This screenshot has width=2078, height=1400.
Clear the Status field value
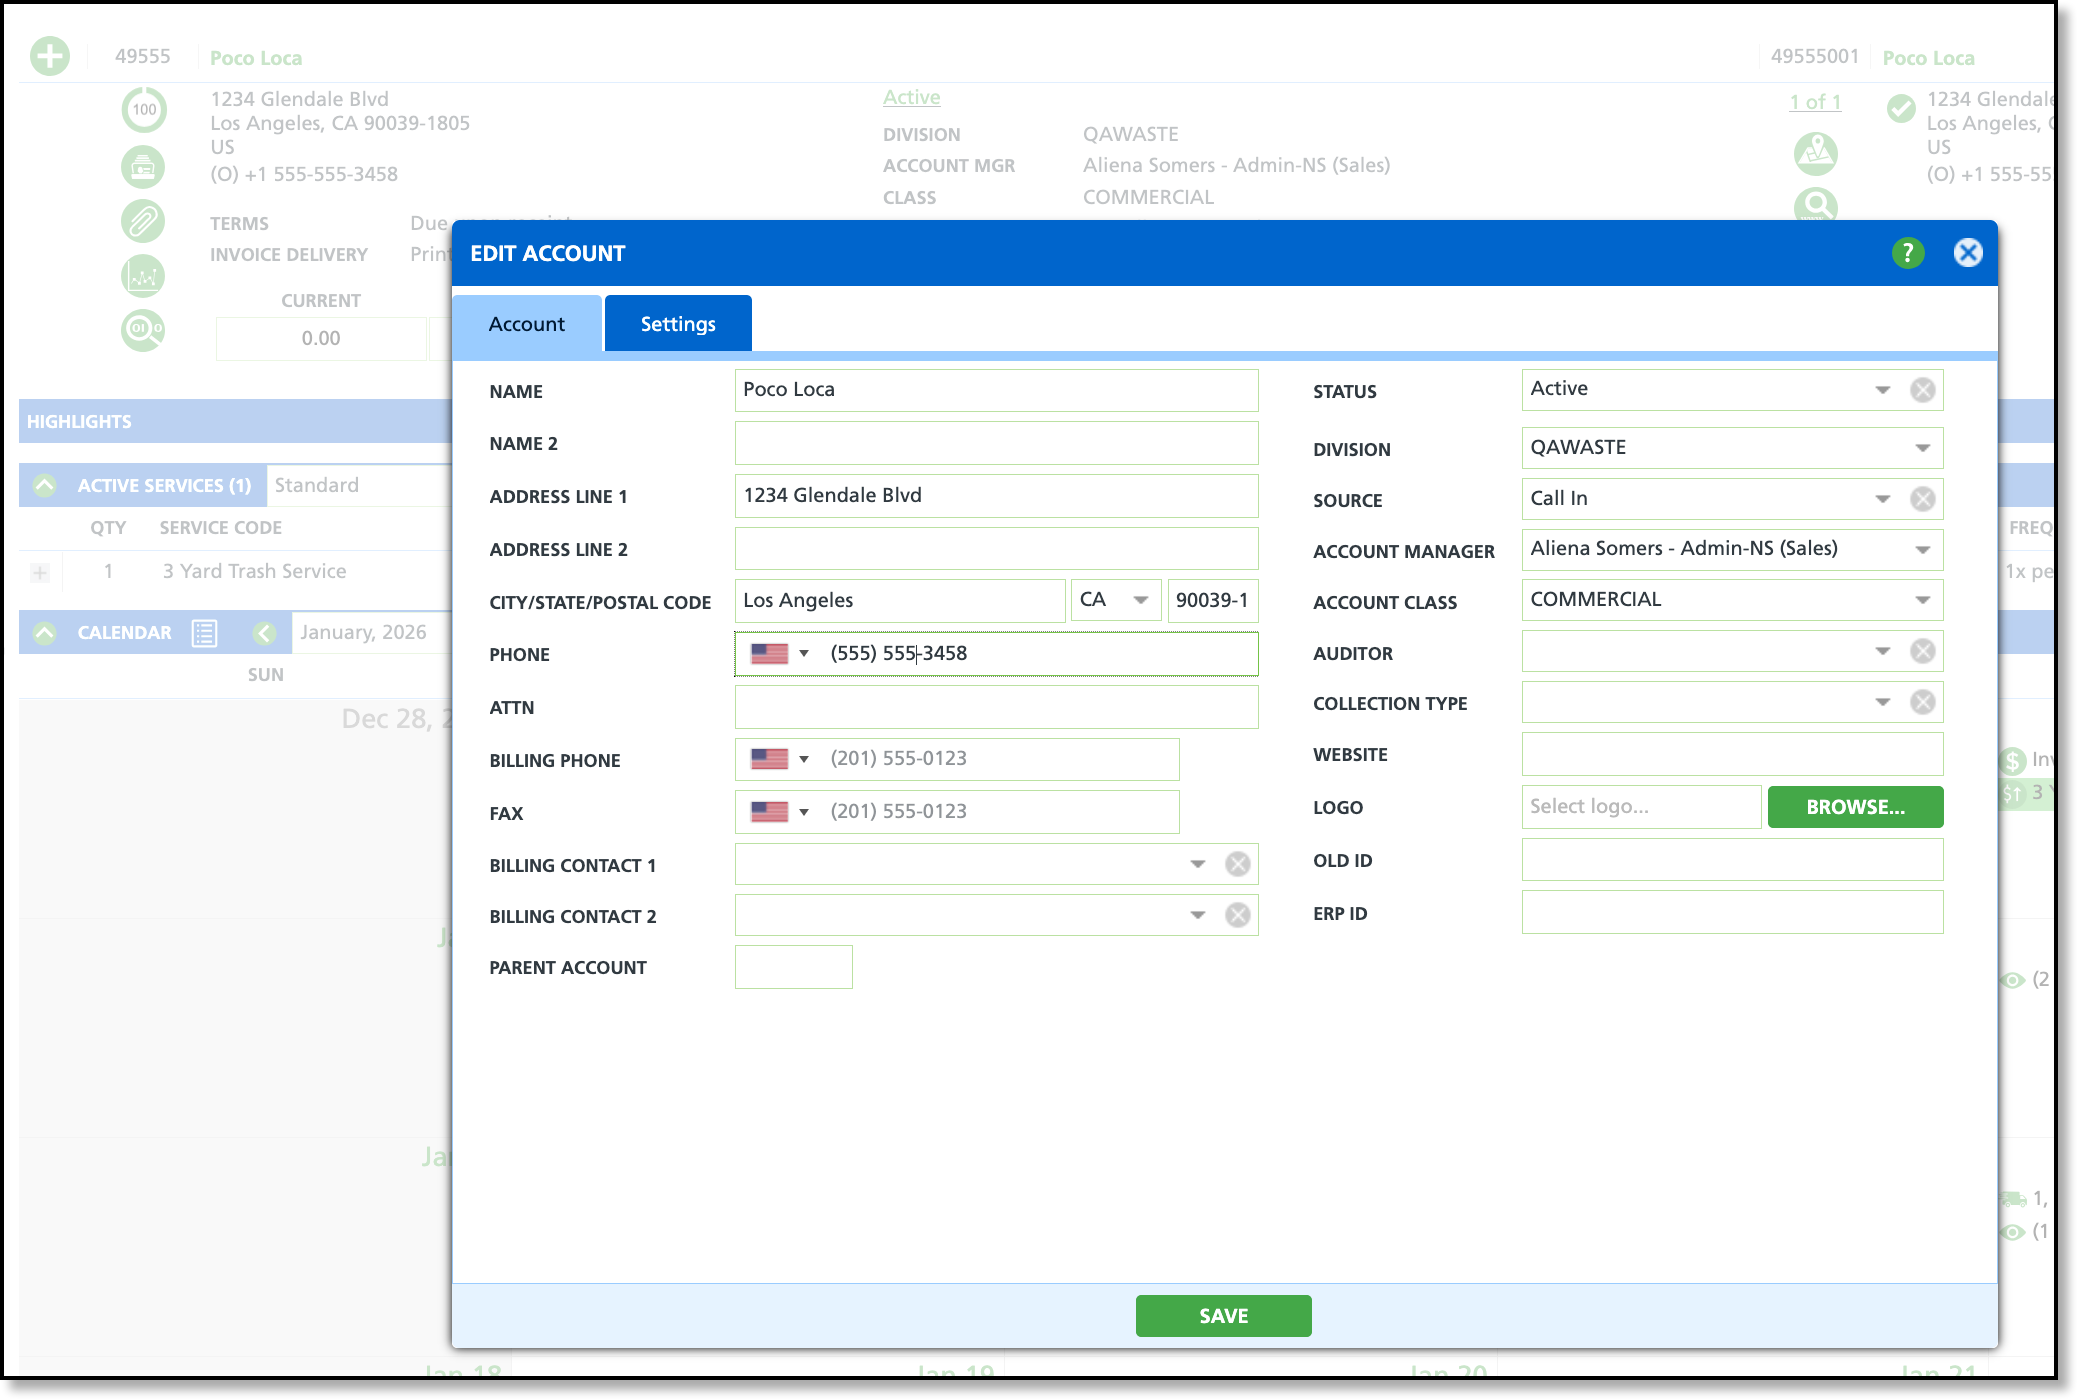click(1922, 390)
